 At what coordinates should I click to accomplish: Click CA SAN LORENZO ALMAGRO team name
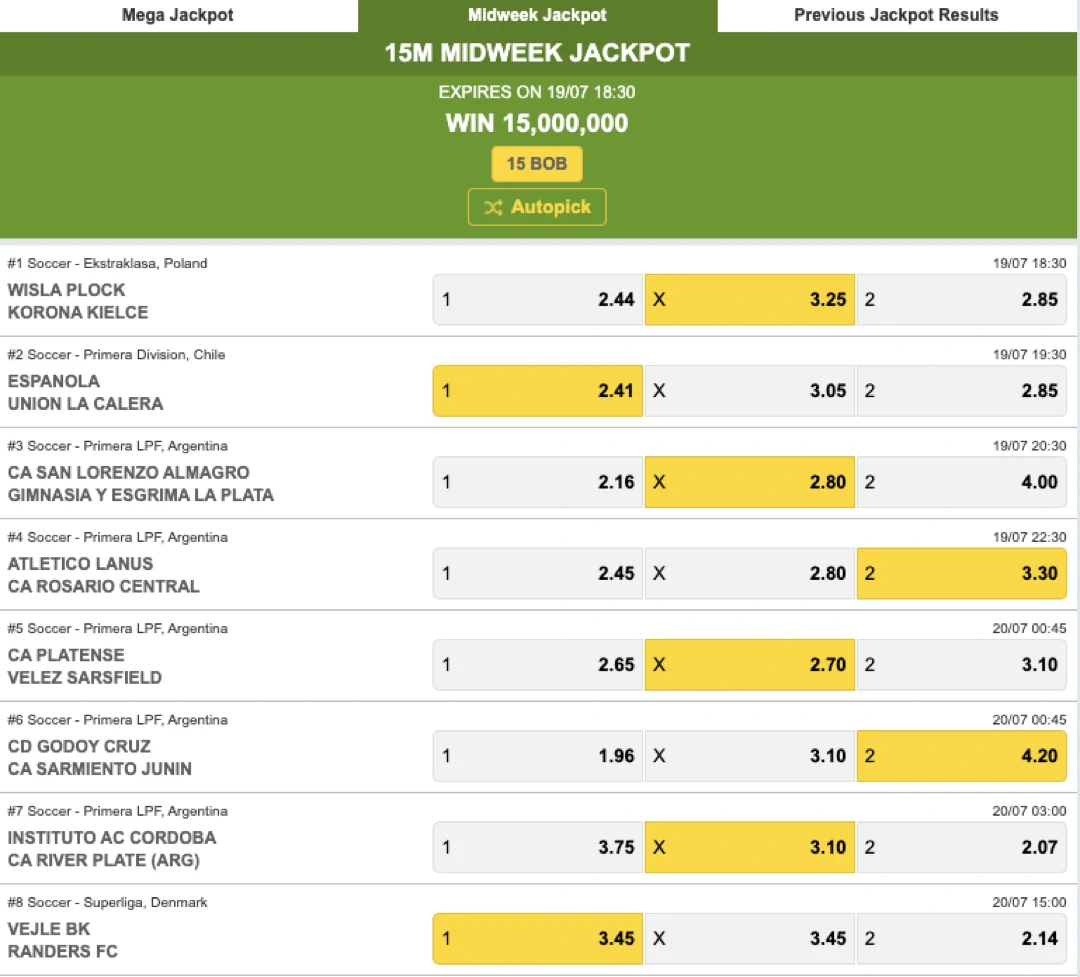pyautogui.click(x=129, y=473)
